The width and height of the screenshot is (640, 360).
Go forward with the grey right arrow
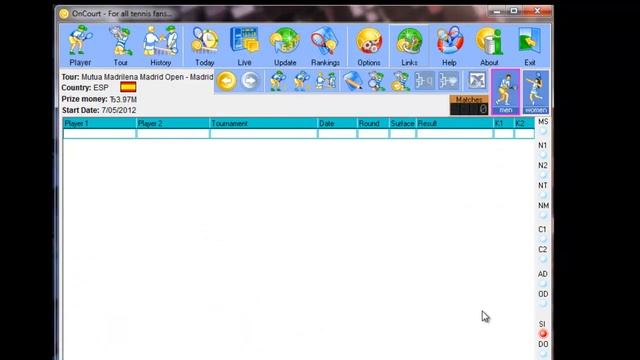point(250,81)
